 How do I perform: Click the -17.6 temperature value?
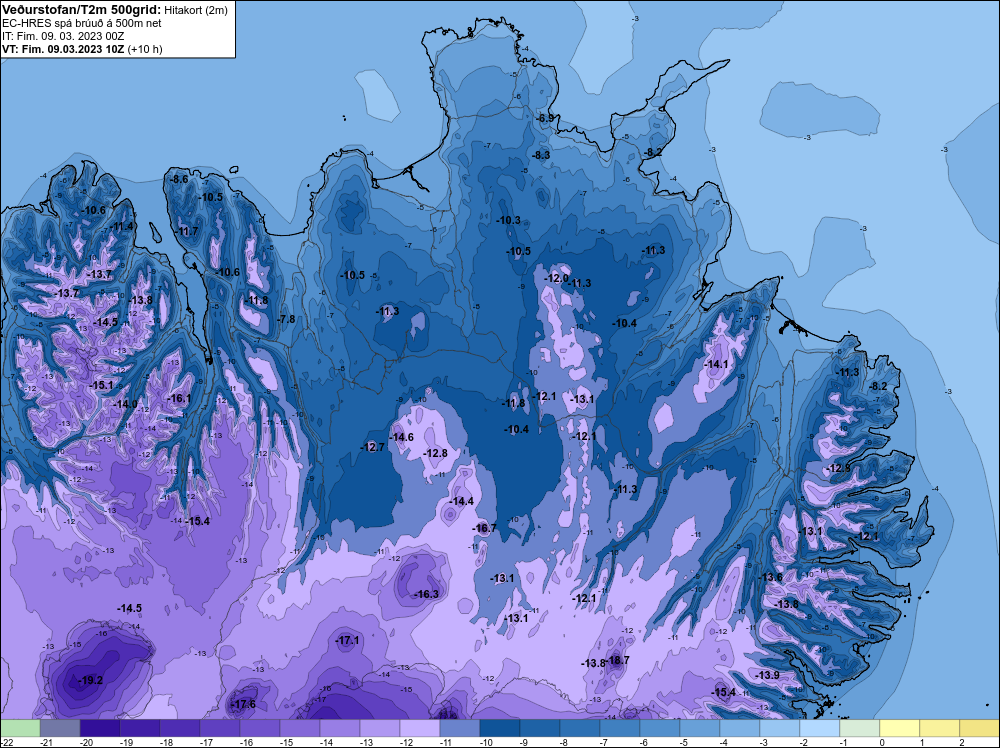pyautogui.click(x=243, y=704)
